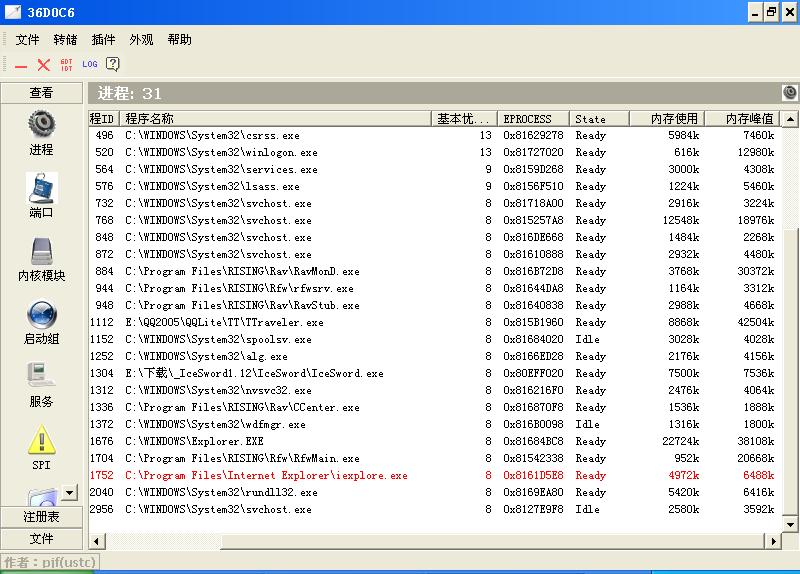The width and height of the screenshot is (800, 574).
Task: Click the help question-mark toolbar icon
Action: click(112, 64)
